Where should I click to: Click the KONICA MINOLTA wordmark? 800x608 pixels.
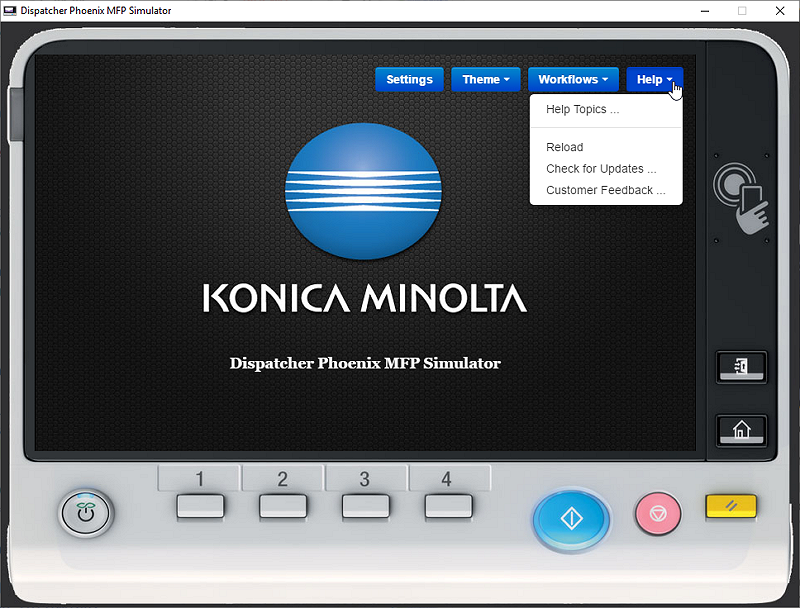tap(365, 298)
